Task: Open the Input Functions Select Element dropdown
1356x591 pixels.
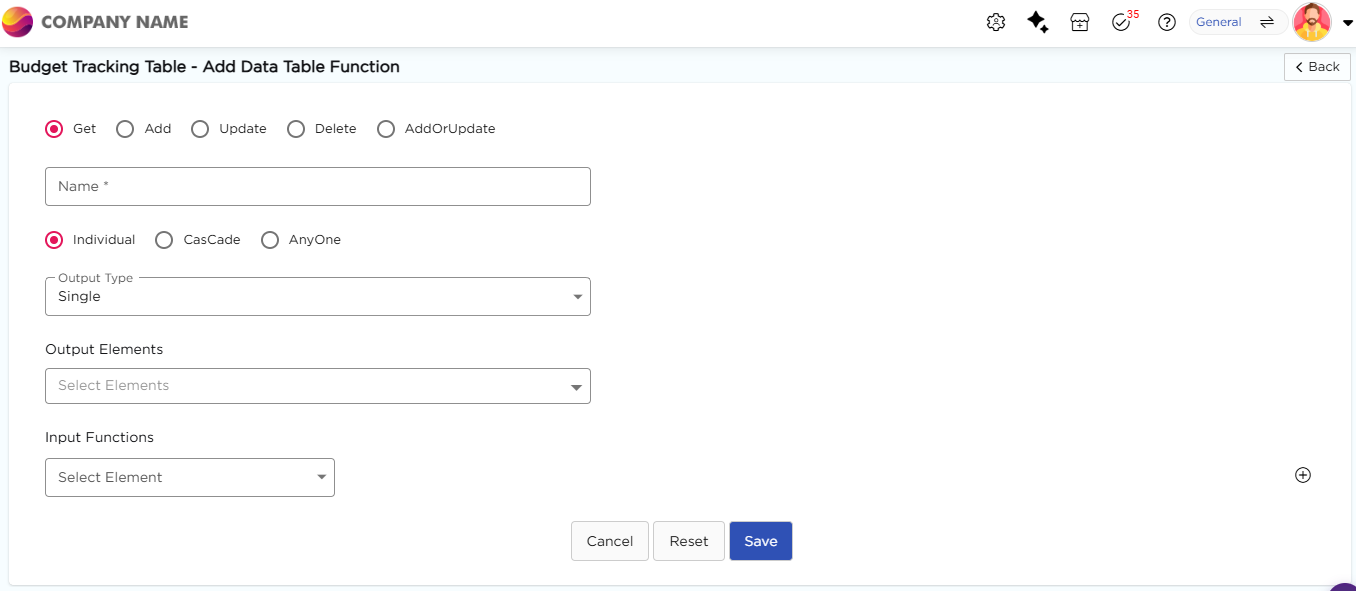Action: (190, 478)
